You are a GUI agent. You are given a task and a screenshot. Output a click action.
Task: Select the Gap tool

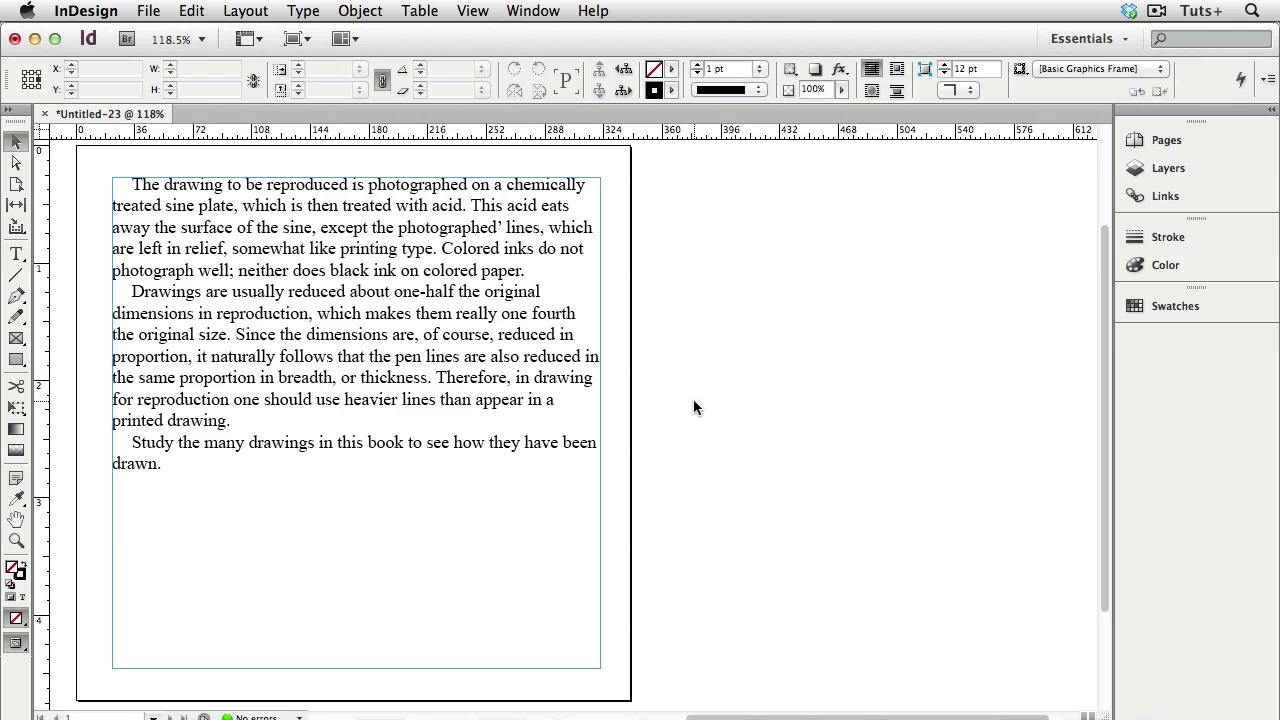pos(16,205)
